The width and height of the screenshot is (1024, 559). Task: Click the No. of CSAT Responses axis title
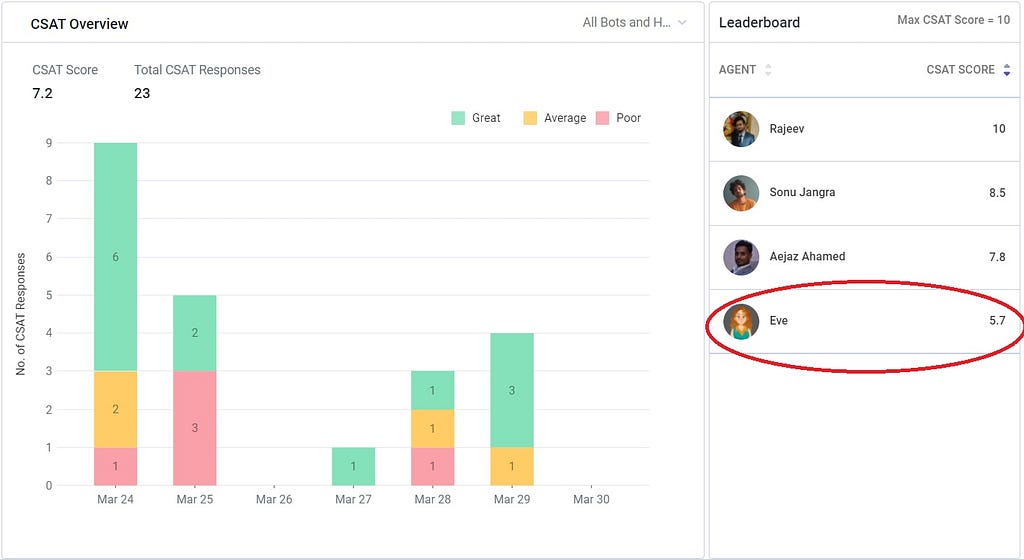[21, 314]
